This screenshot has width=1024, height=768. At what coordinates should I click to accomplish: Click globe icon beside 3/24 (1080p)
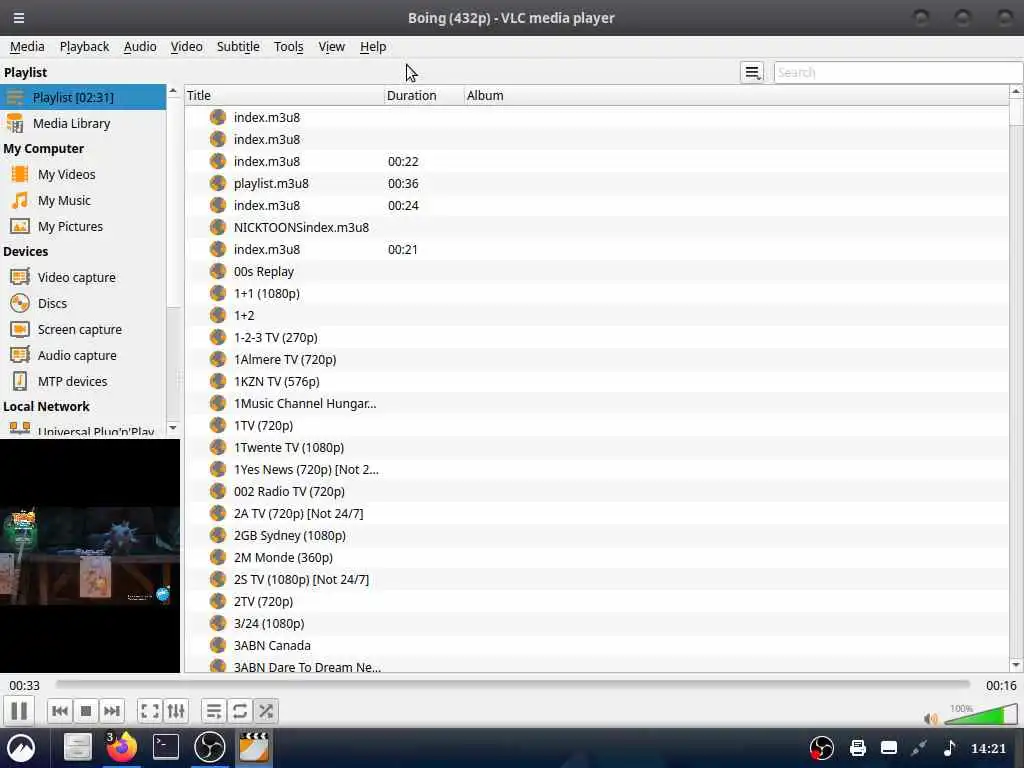click(217, 623)
